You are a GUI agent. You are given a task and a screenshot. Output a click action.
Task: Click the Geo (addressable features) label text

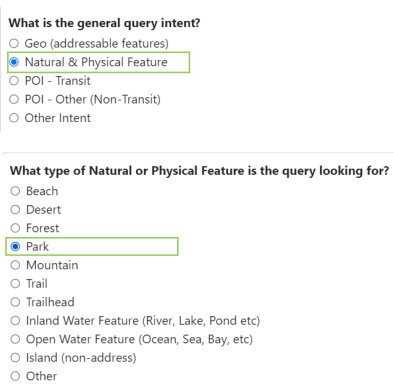pos(97,43)
